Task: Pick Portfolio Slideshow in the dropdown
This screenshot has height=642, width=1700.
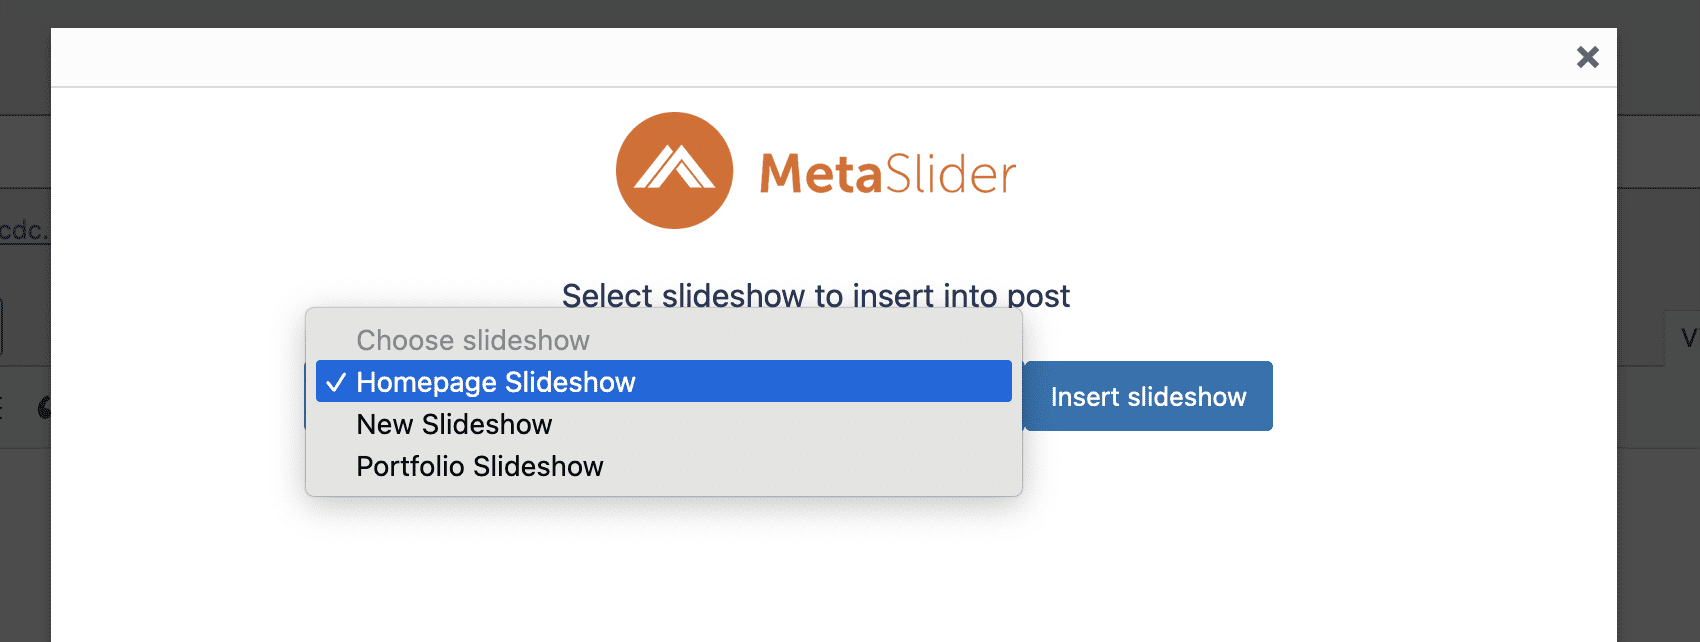Action: click(x=480, y=466)
